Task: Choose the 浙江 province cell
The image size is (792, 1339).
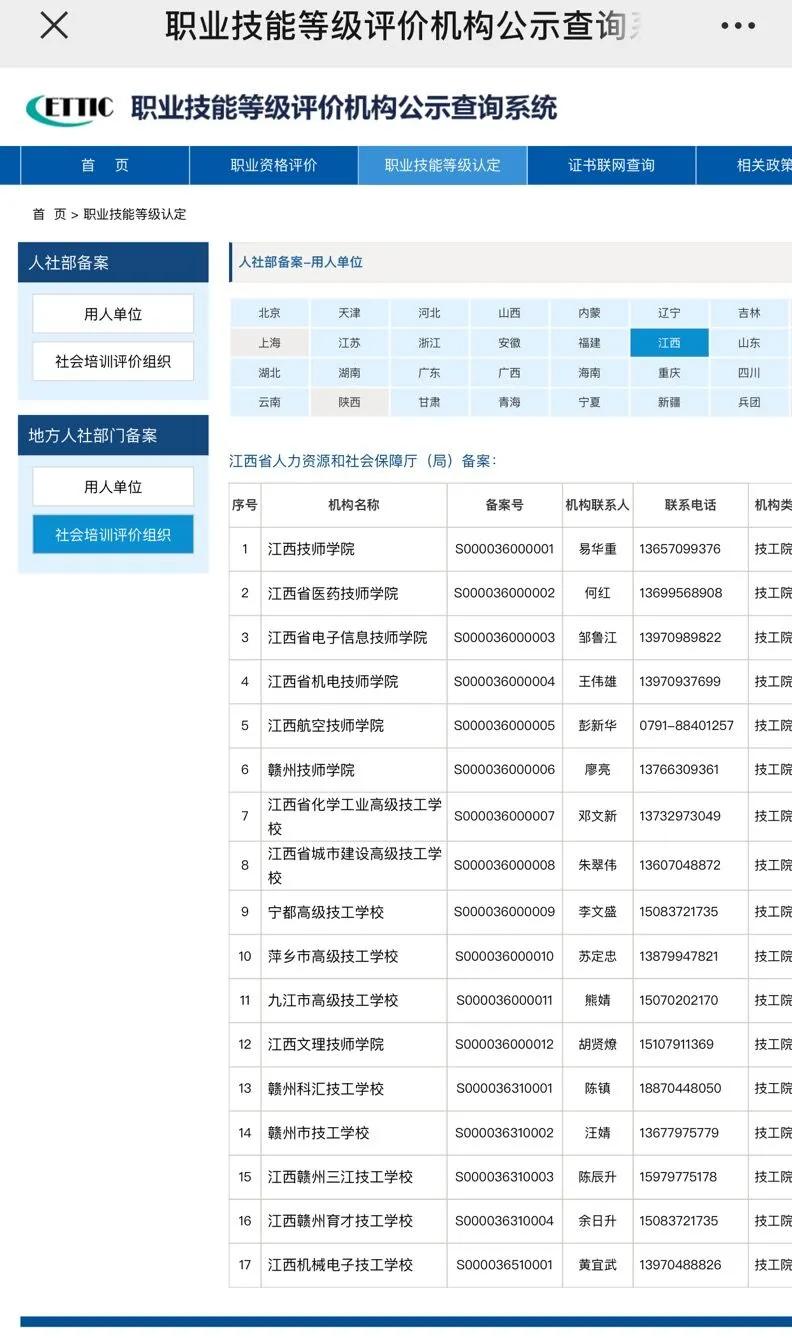Action: click(x=430, y=343)
